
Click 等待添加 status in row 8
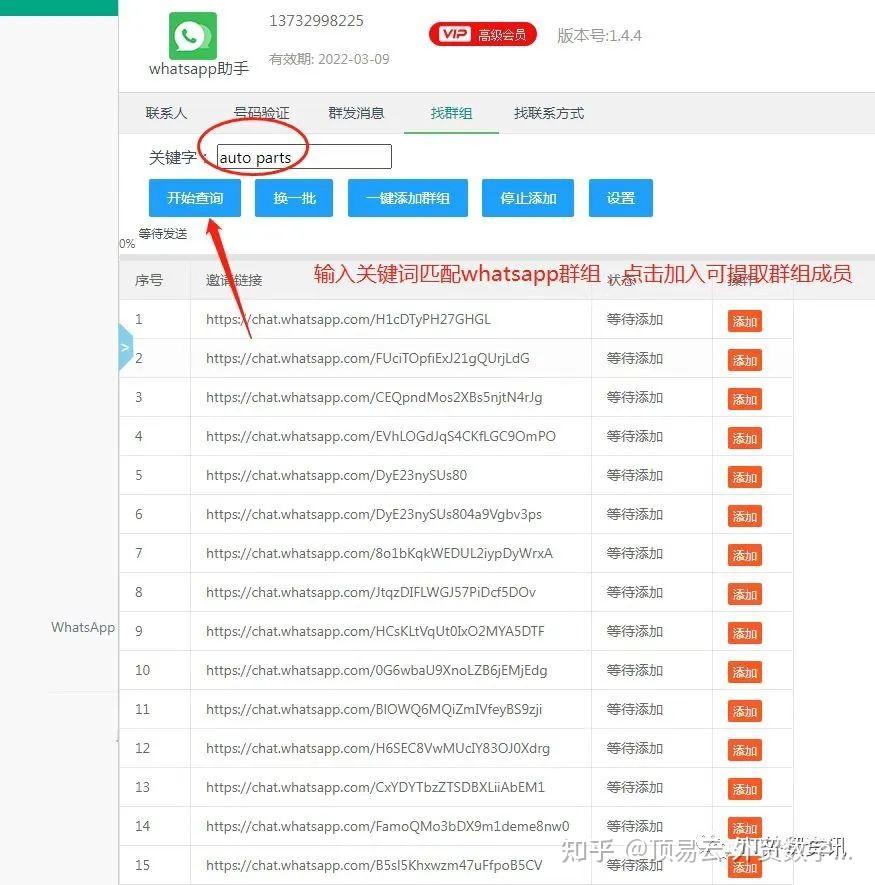[x=635, y=592]
